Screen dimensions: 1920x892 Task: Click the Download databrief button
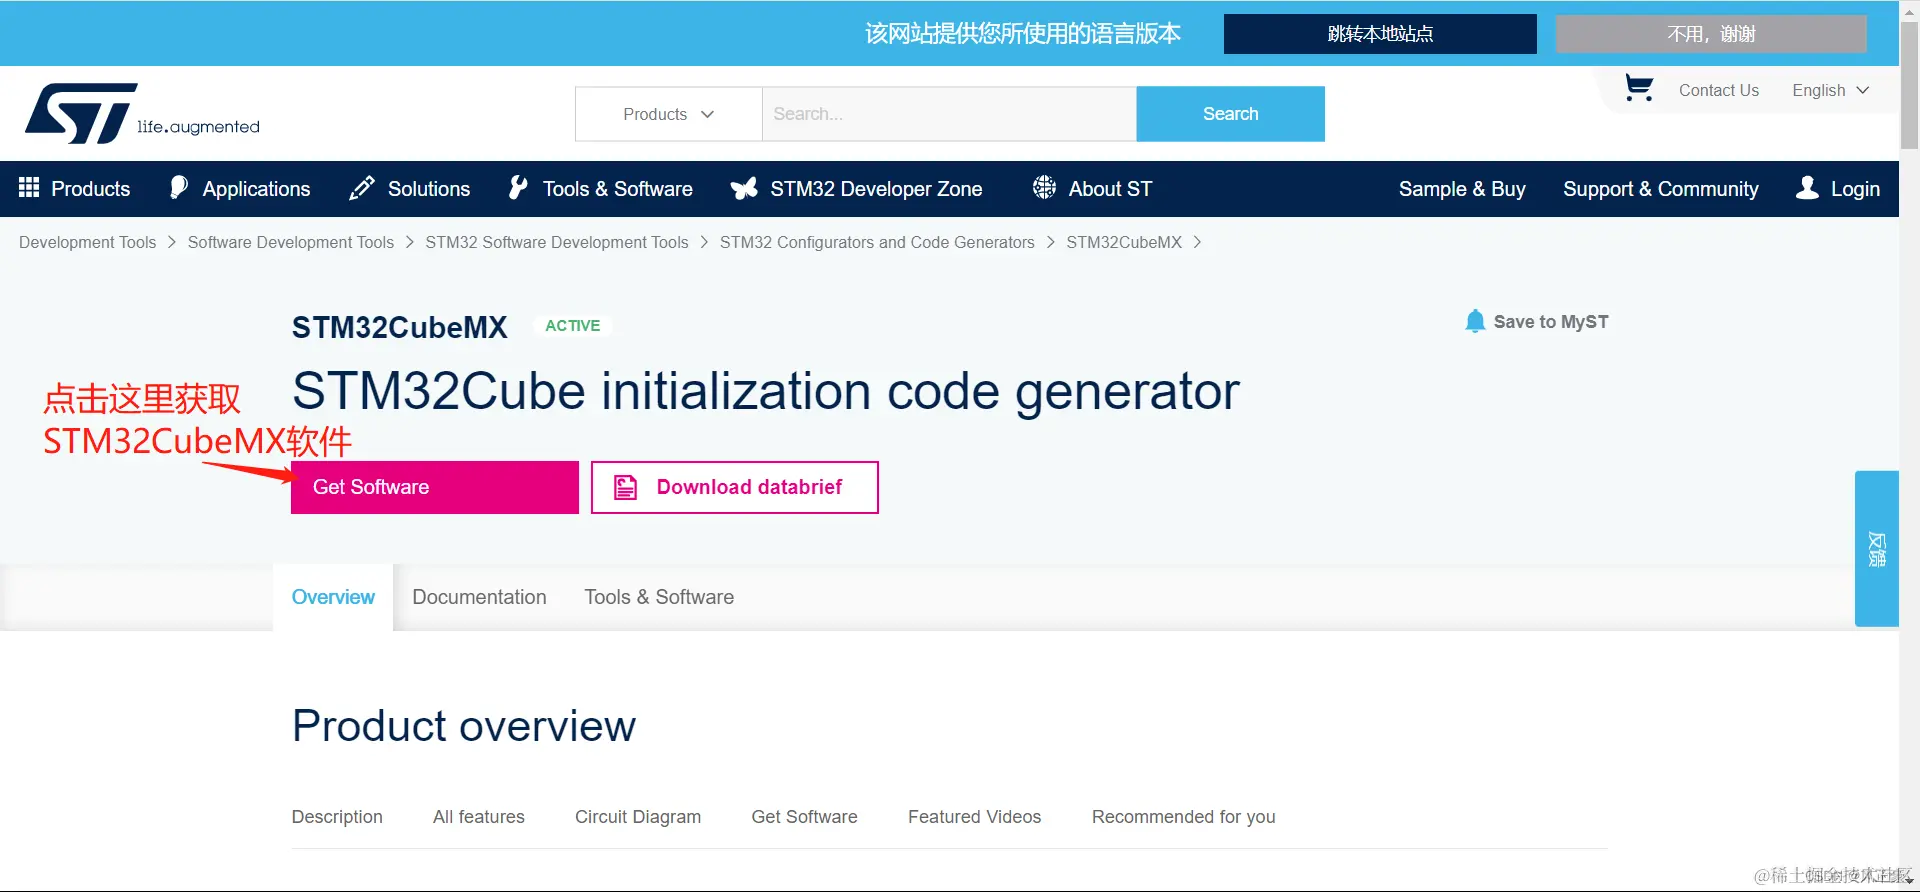pyautogui.click(x=735, y=487)
